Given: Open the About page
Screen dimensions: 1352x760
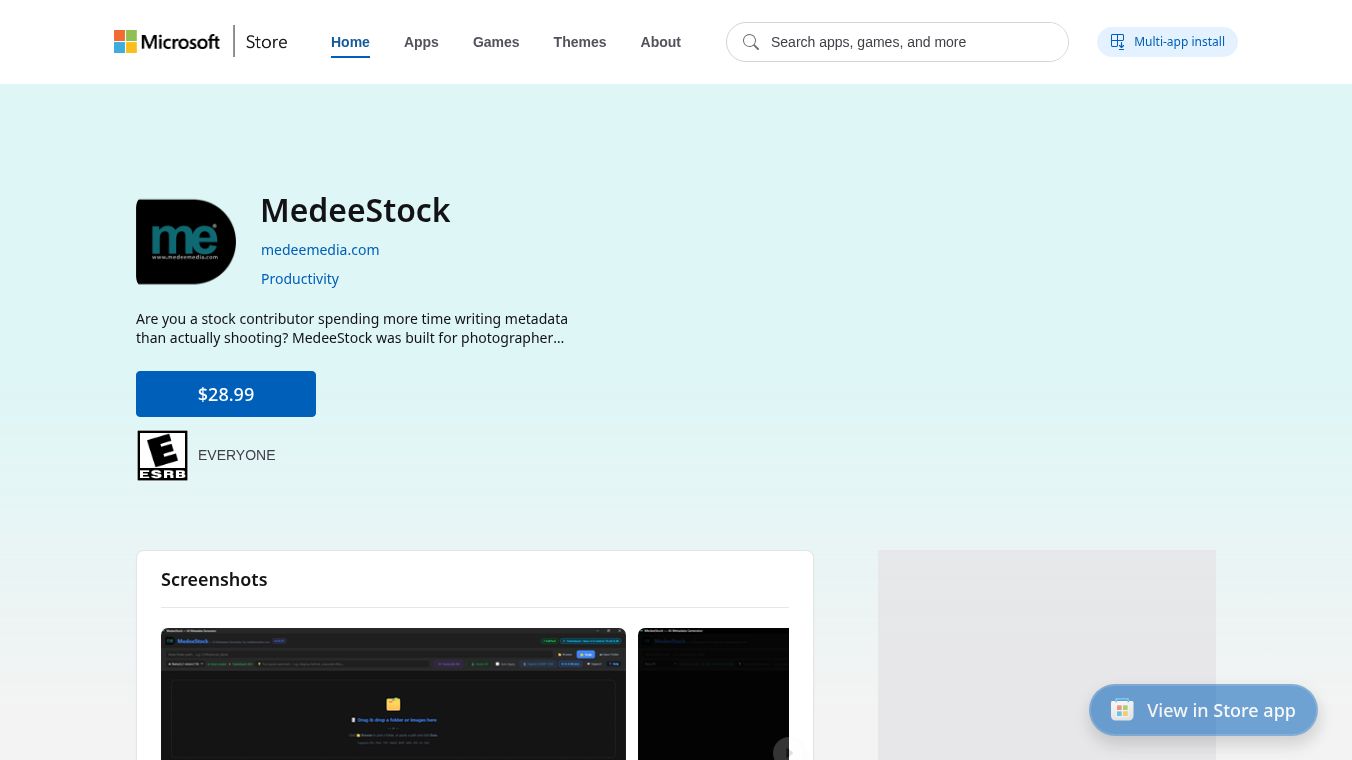Looking at the screenshot, I should (661, 42).
